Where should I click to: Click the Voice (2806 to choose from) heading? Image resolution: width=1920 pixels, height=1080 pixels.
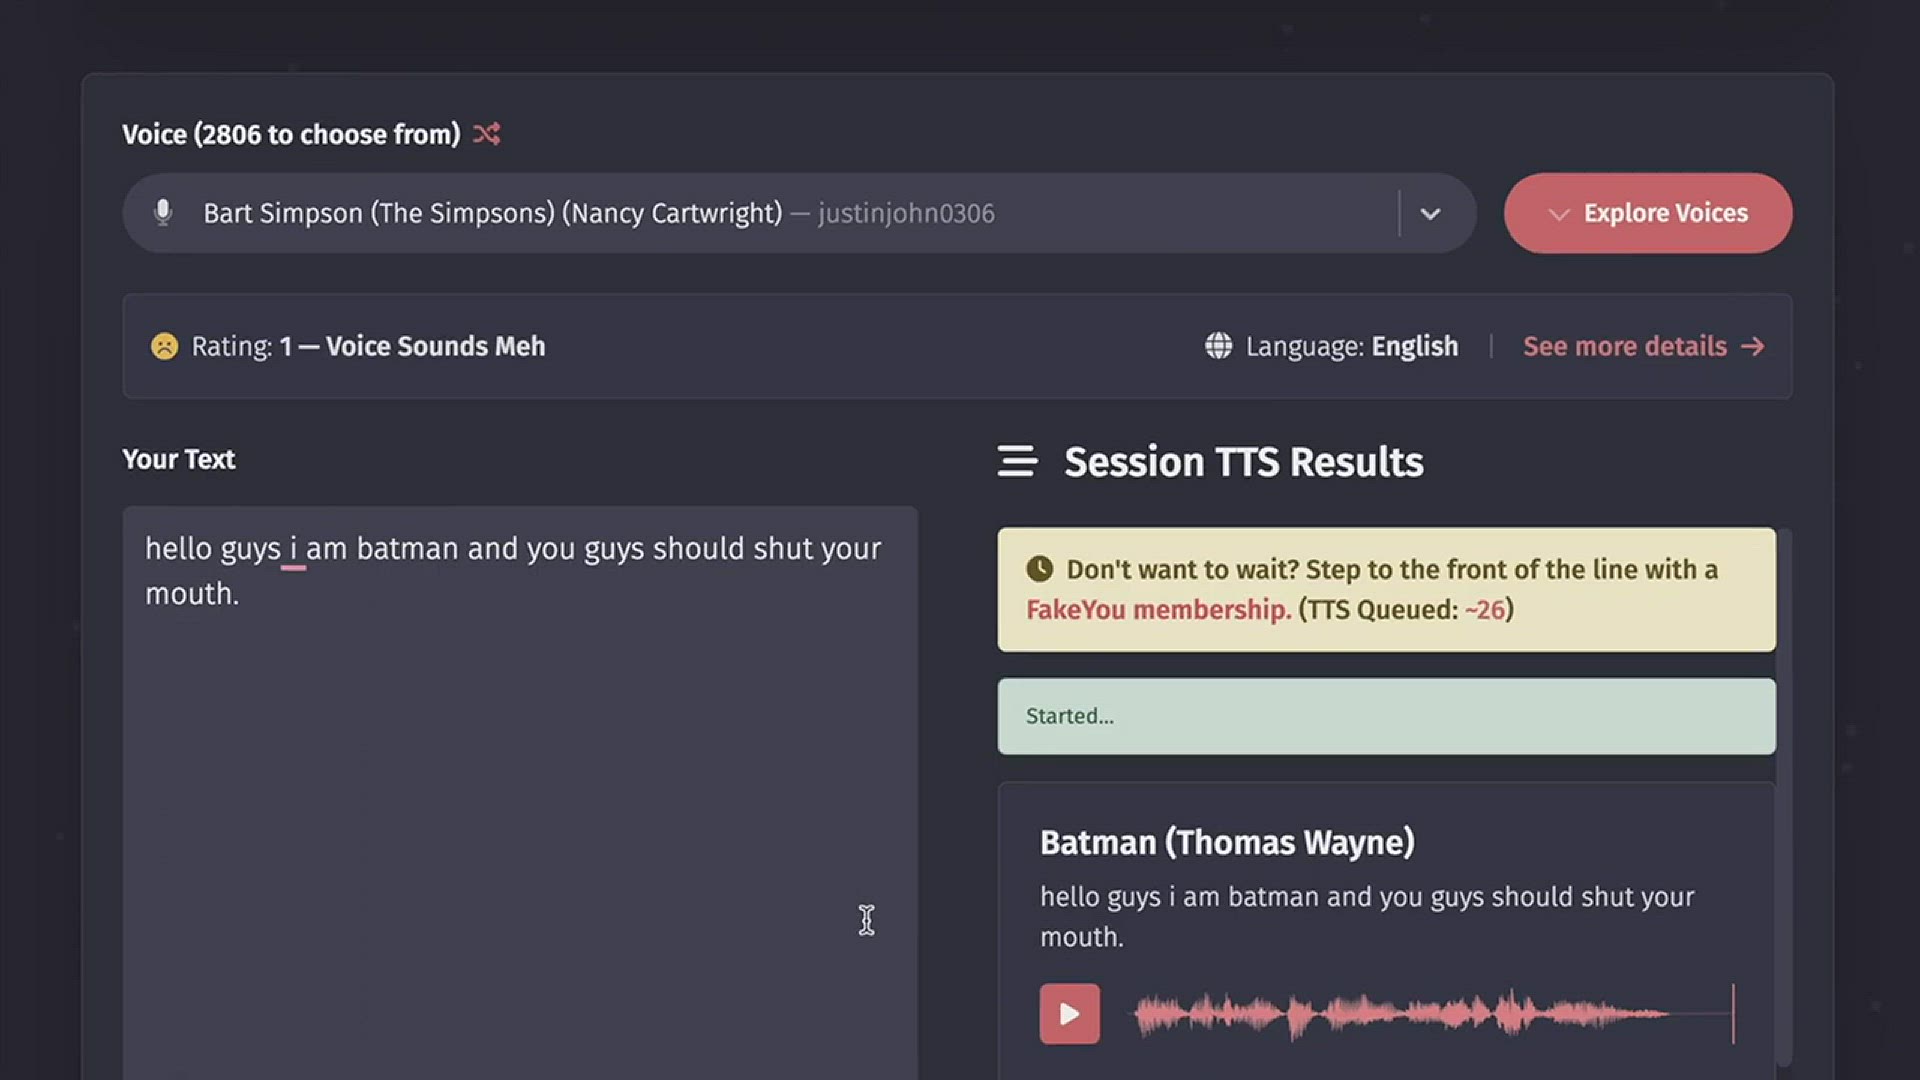click(291, 134)
